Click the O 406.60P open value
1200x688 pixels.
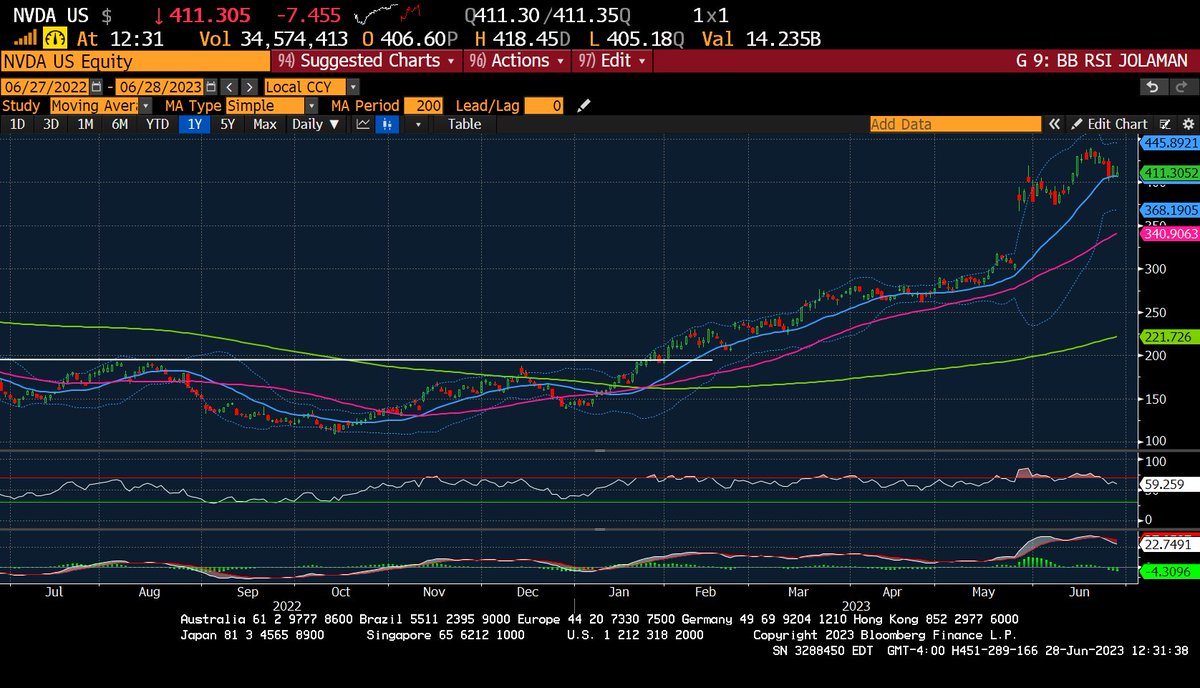point(410,39)
